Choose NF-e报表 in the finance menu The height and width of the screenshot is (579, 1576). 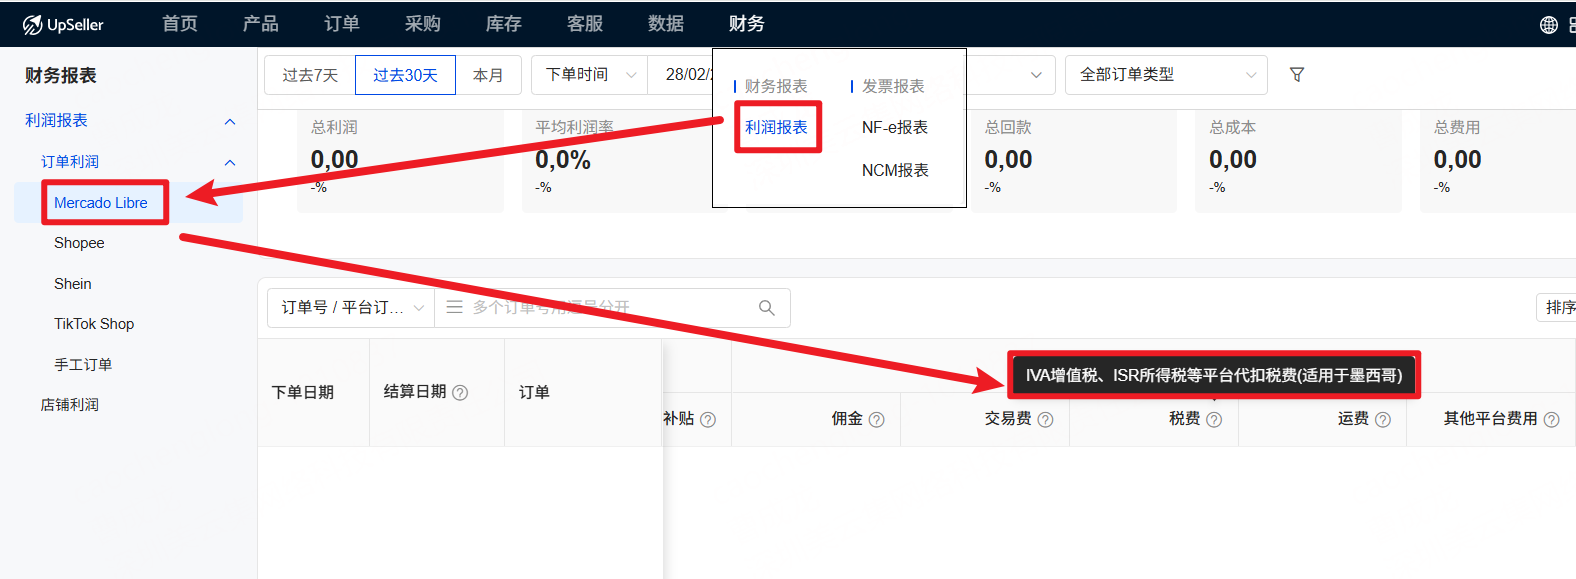pyautogui.click(x=894, y=128)
